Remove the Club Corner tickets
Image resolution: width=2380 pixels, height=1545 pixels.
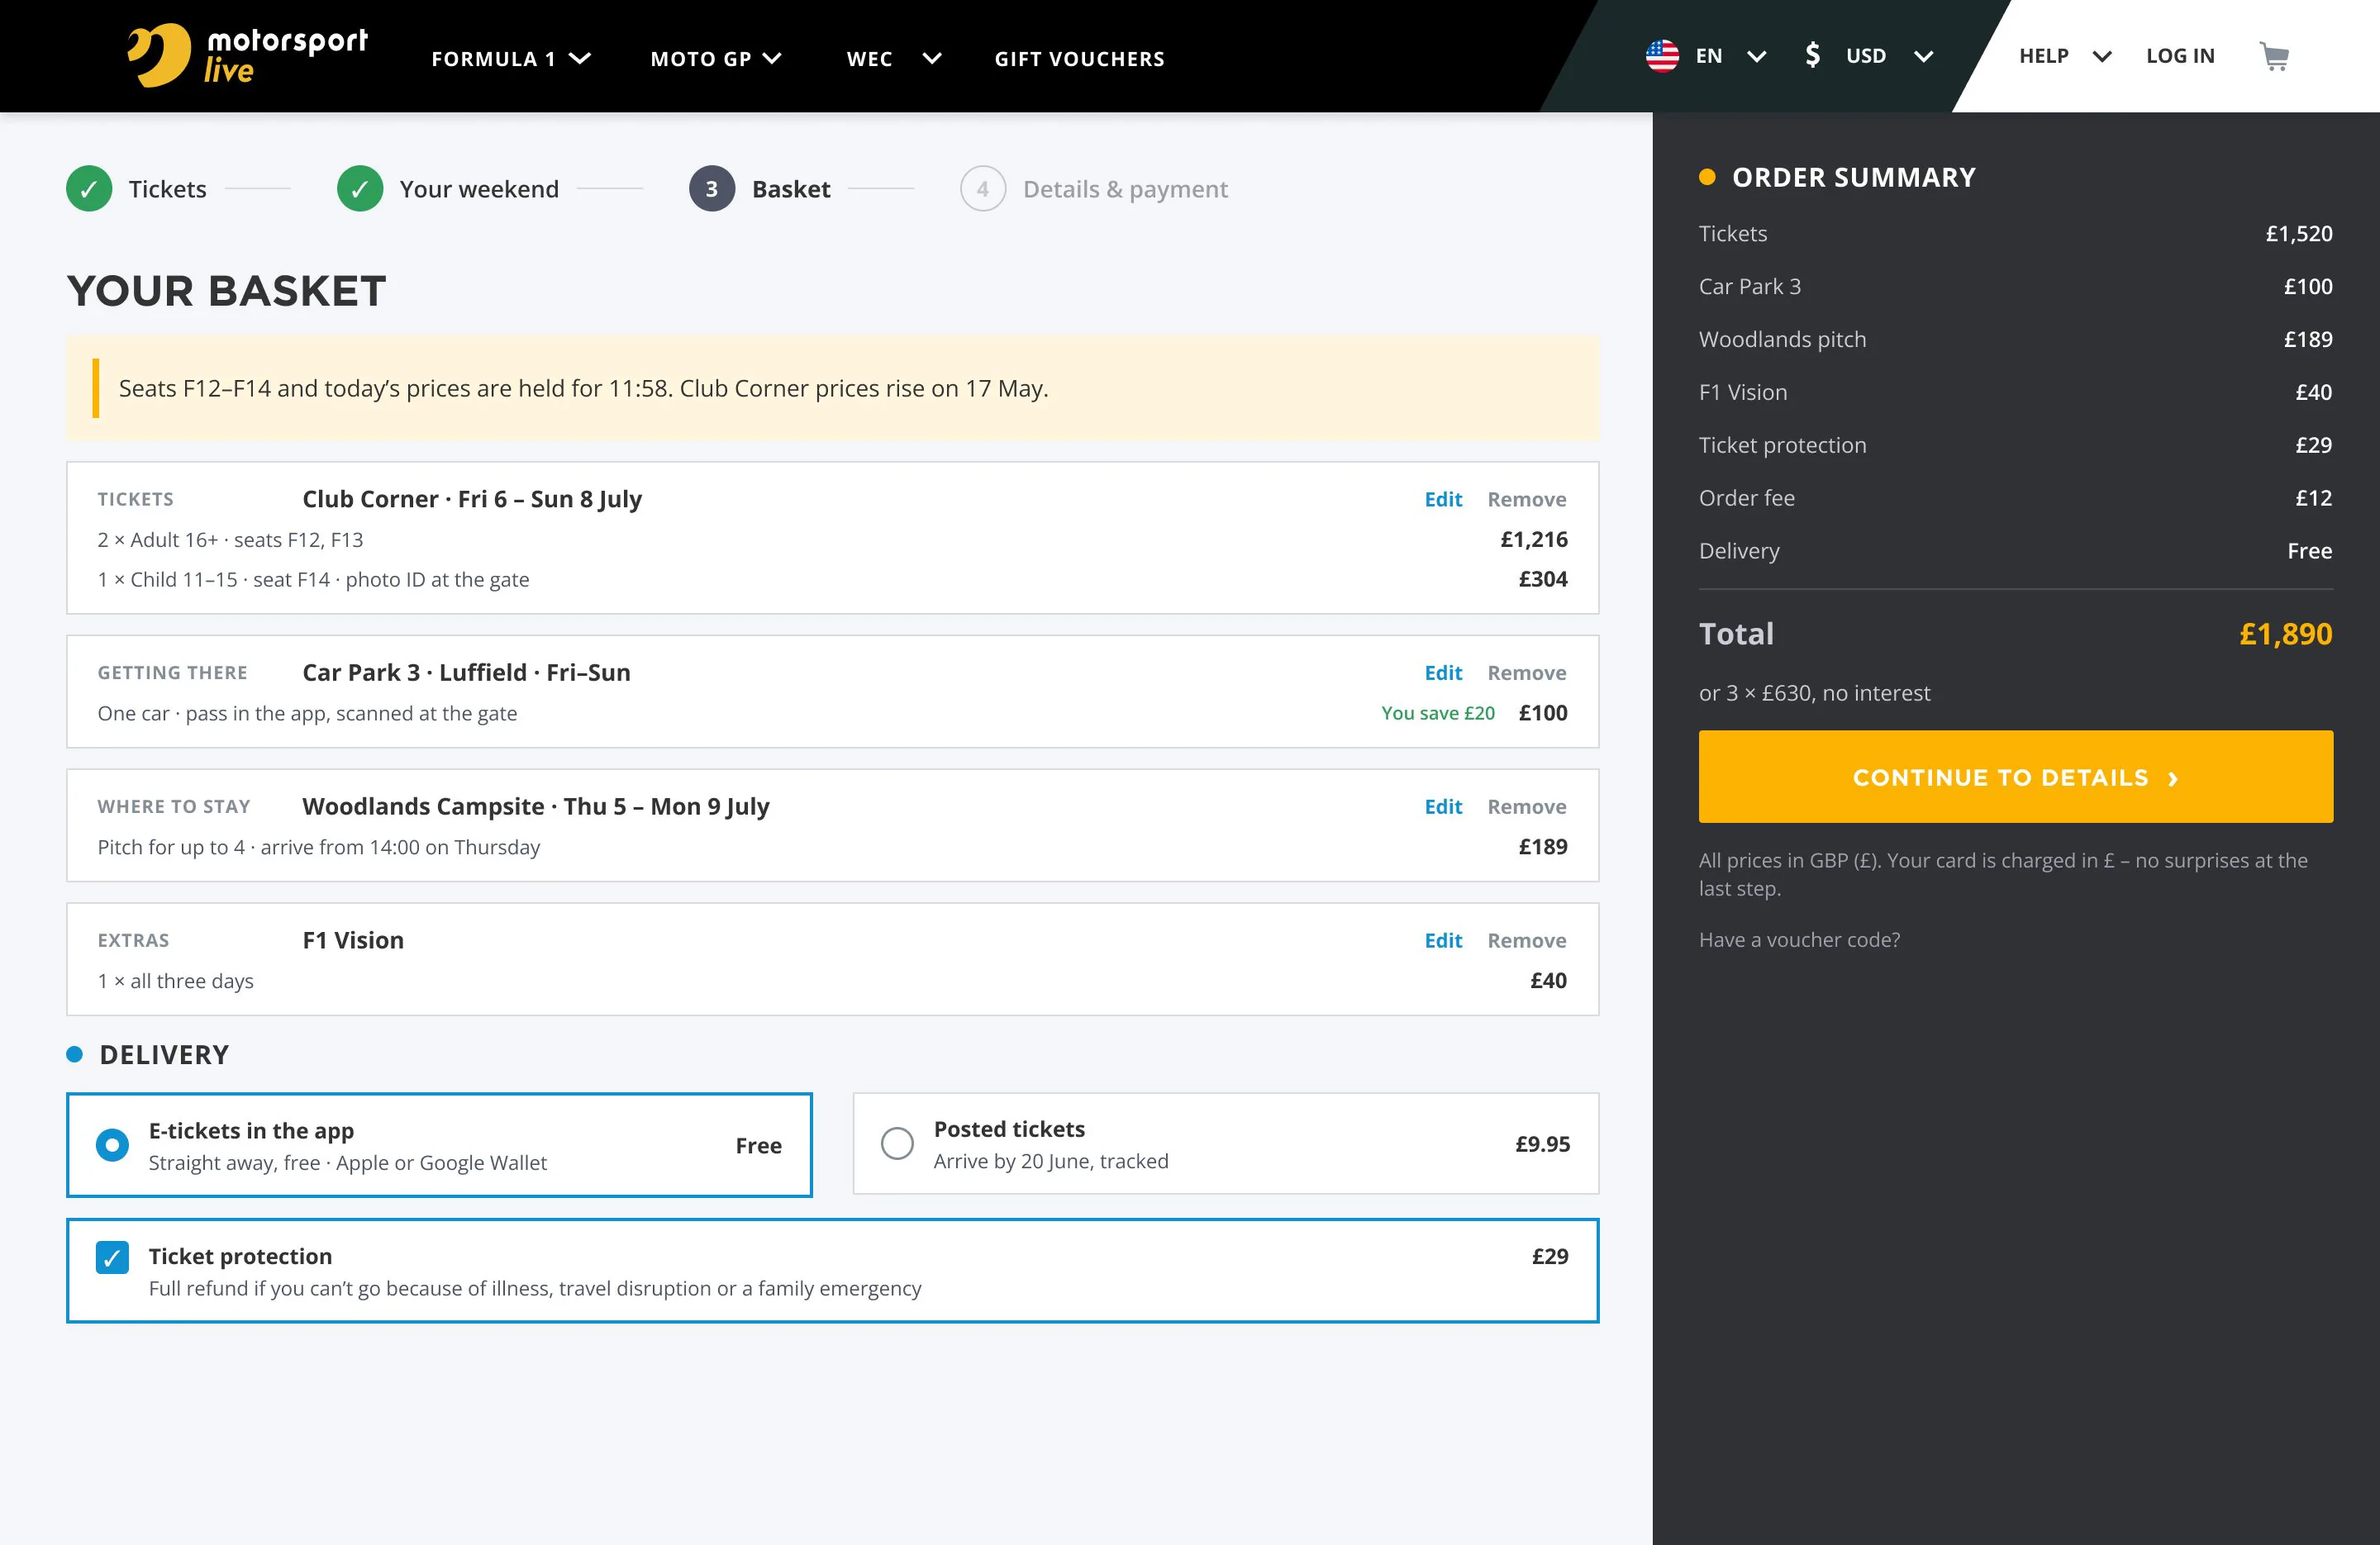pyautogui.click(x=1526, y=499)
